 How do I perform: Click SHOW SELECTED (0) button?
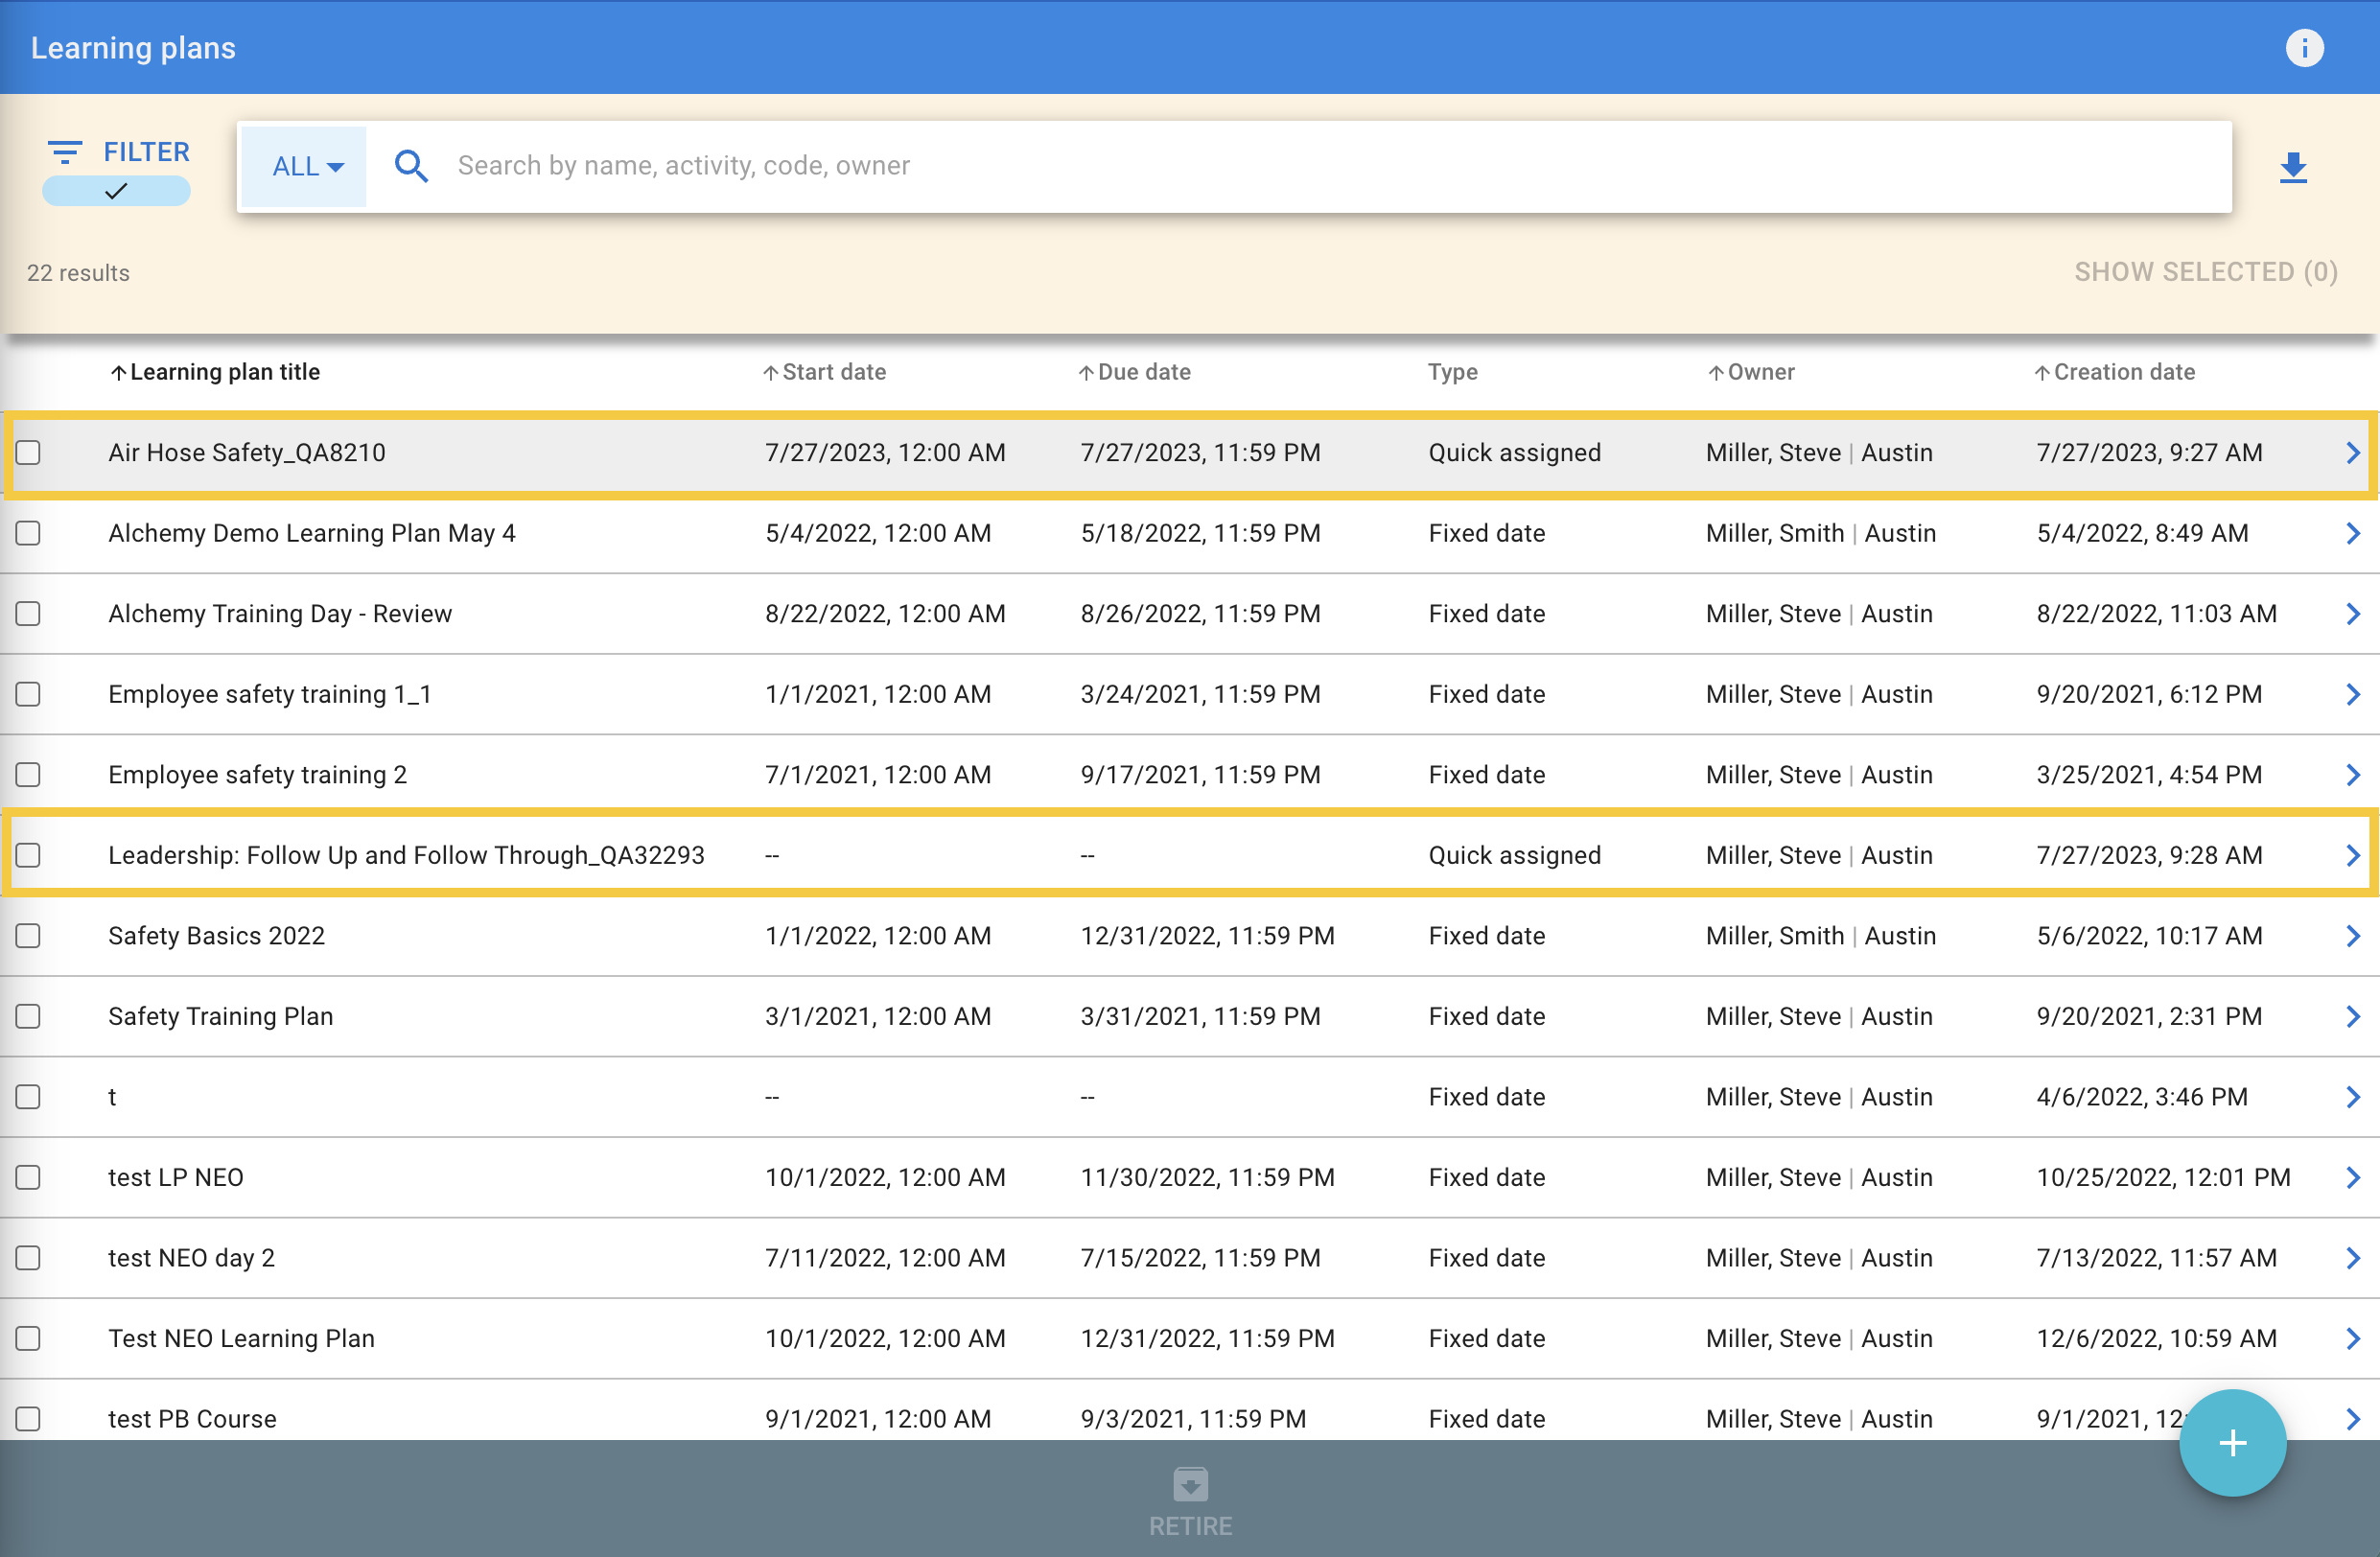tap(2206, 272)
